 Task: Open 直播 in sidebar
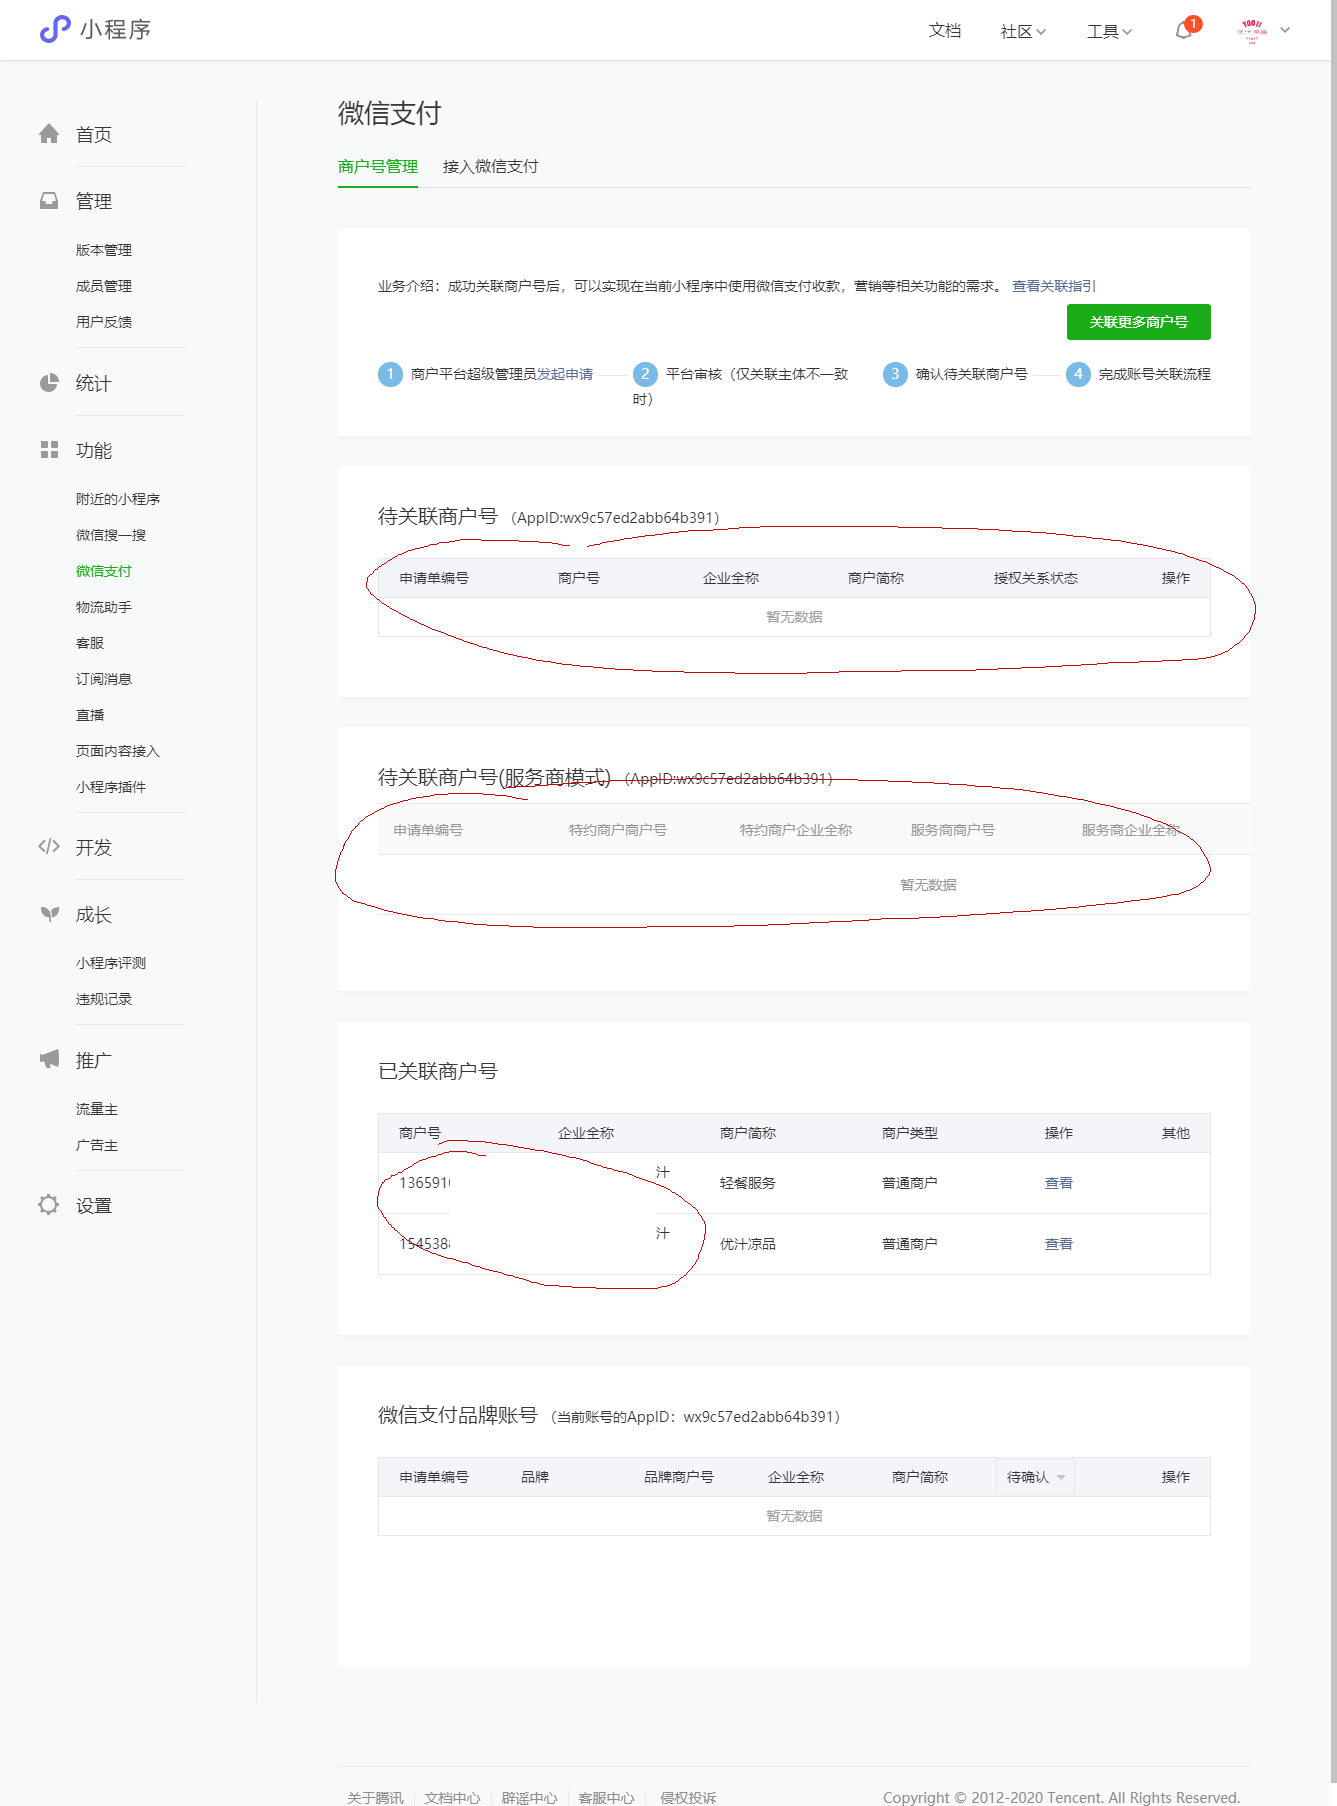(90, 715)
